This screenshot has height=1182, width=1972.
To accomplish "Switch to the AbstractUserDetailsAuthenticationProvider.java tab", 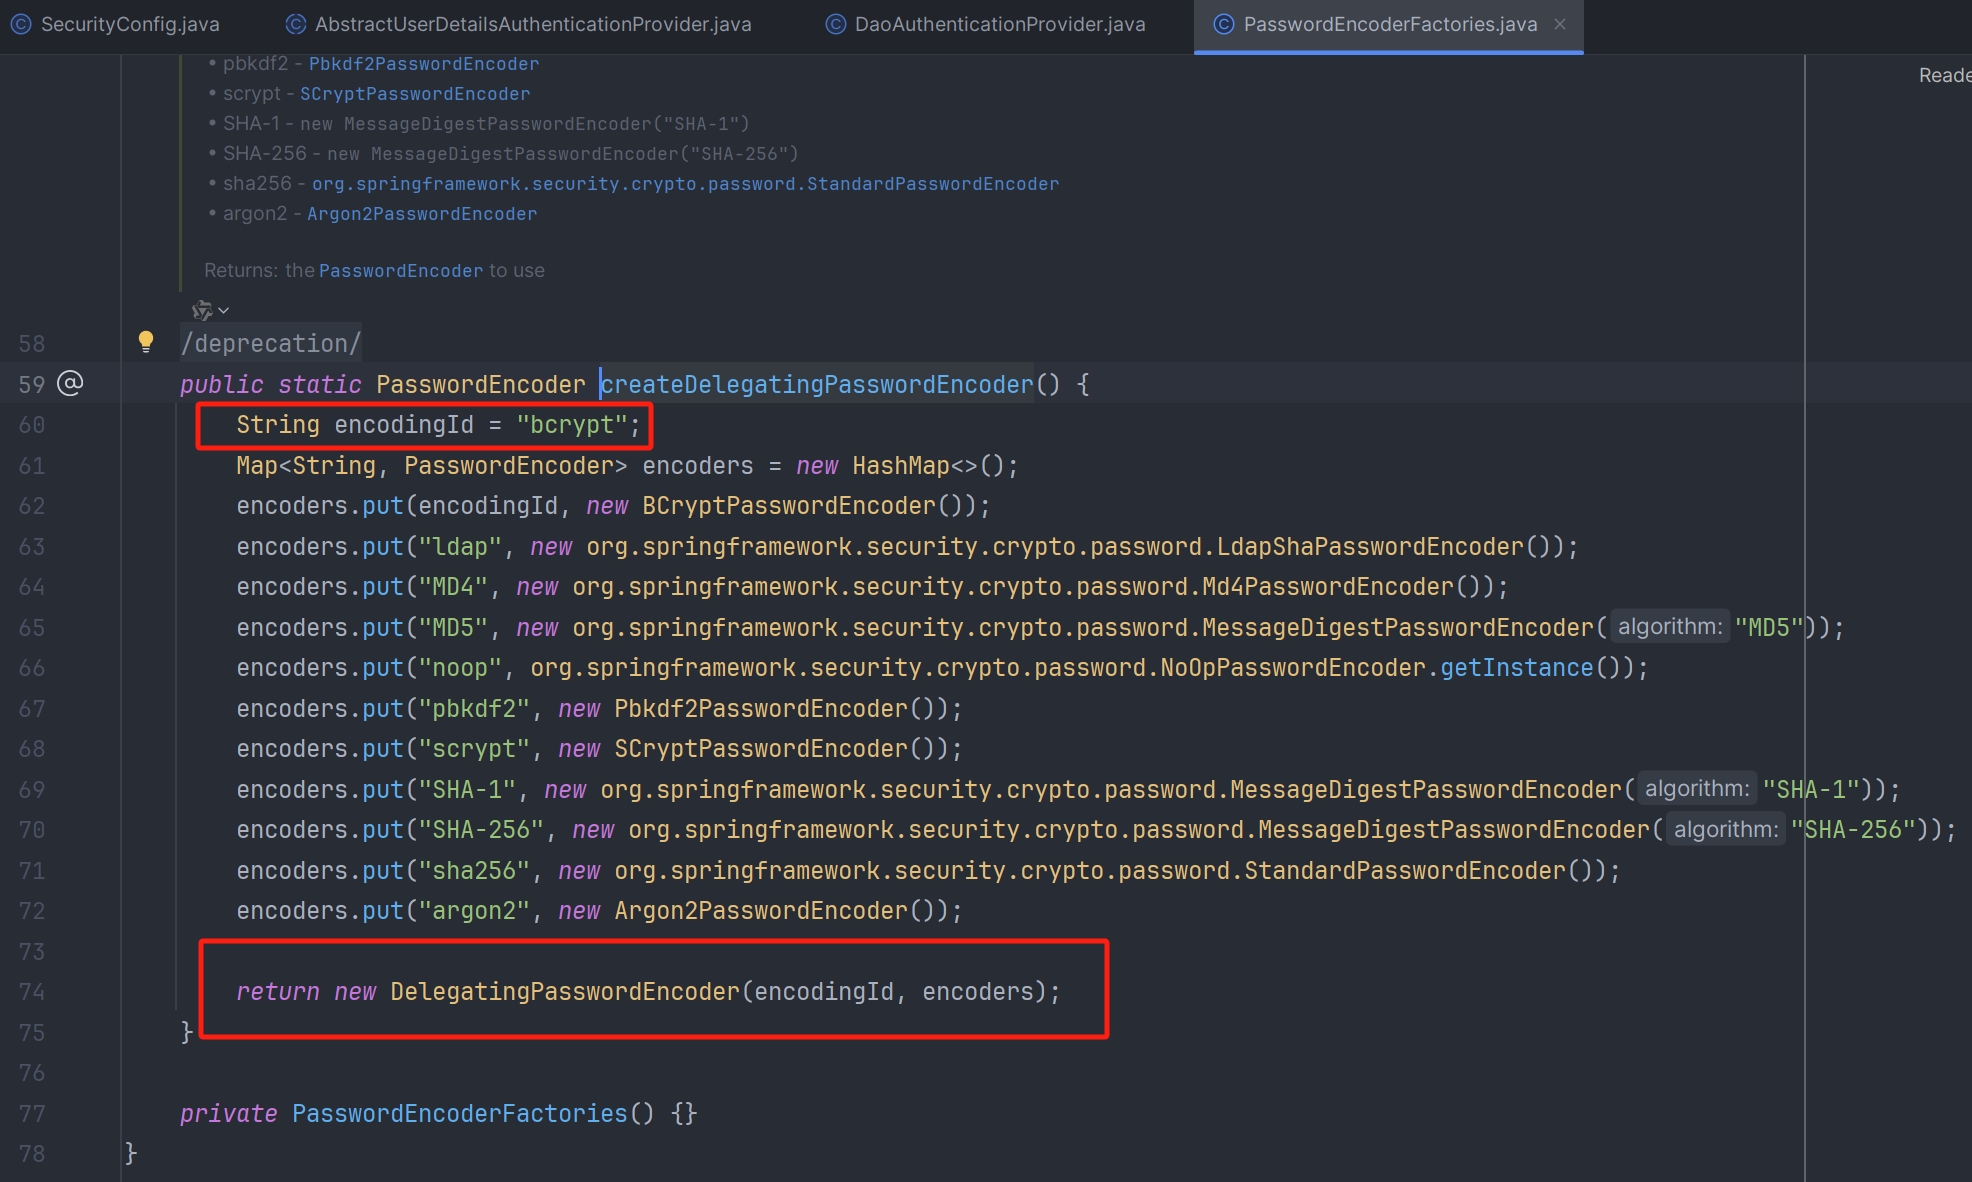I will click(533, 24).
